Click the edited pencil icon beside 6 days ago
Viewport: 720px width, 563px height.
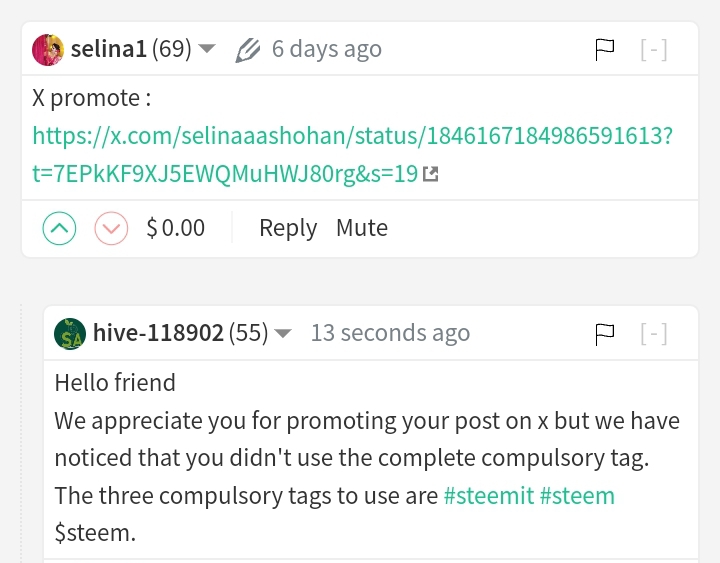click(x=248, y=50)
